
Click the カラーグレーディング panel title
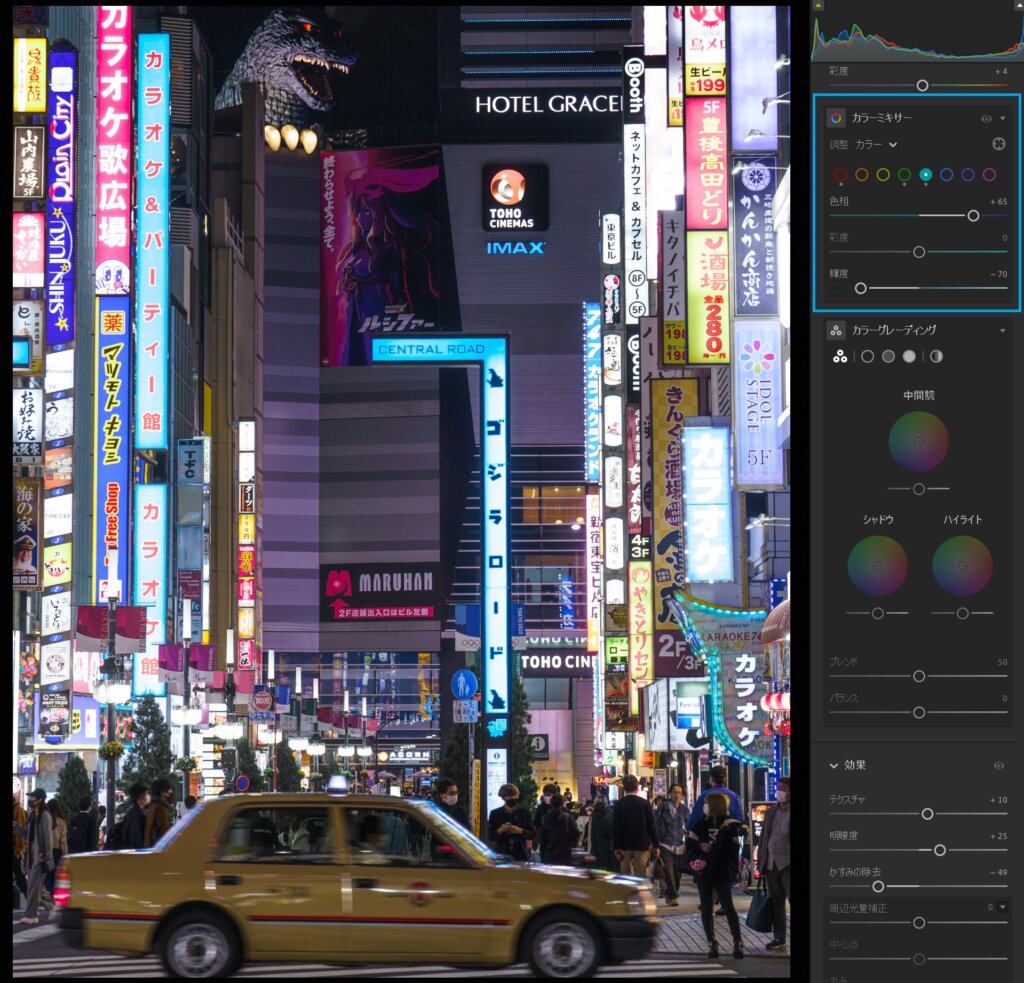pyautogui.click(x=894, y=330)
